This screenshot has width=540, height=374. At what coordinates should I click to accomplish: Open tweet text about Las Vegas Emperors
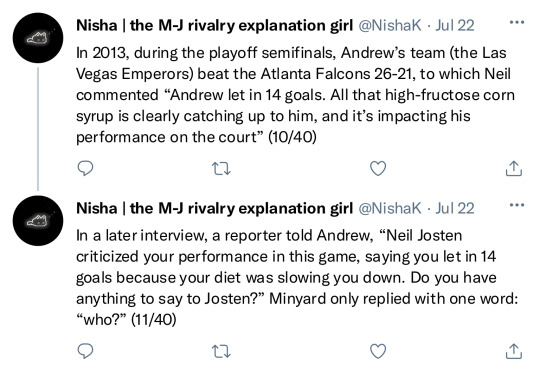point(295,95)
